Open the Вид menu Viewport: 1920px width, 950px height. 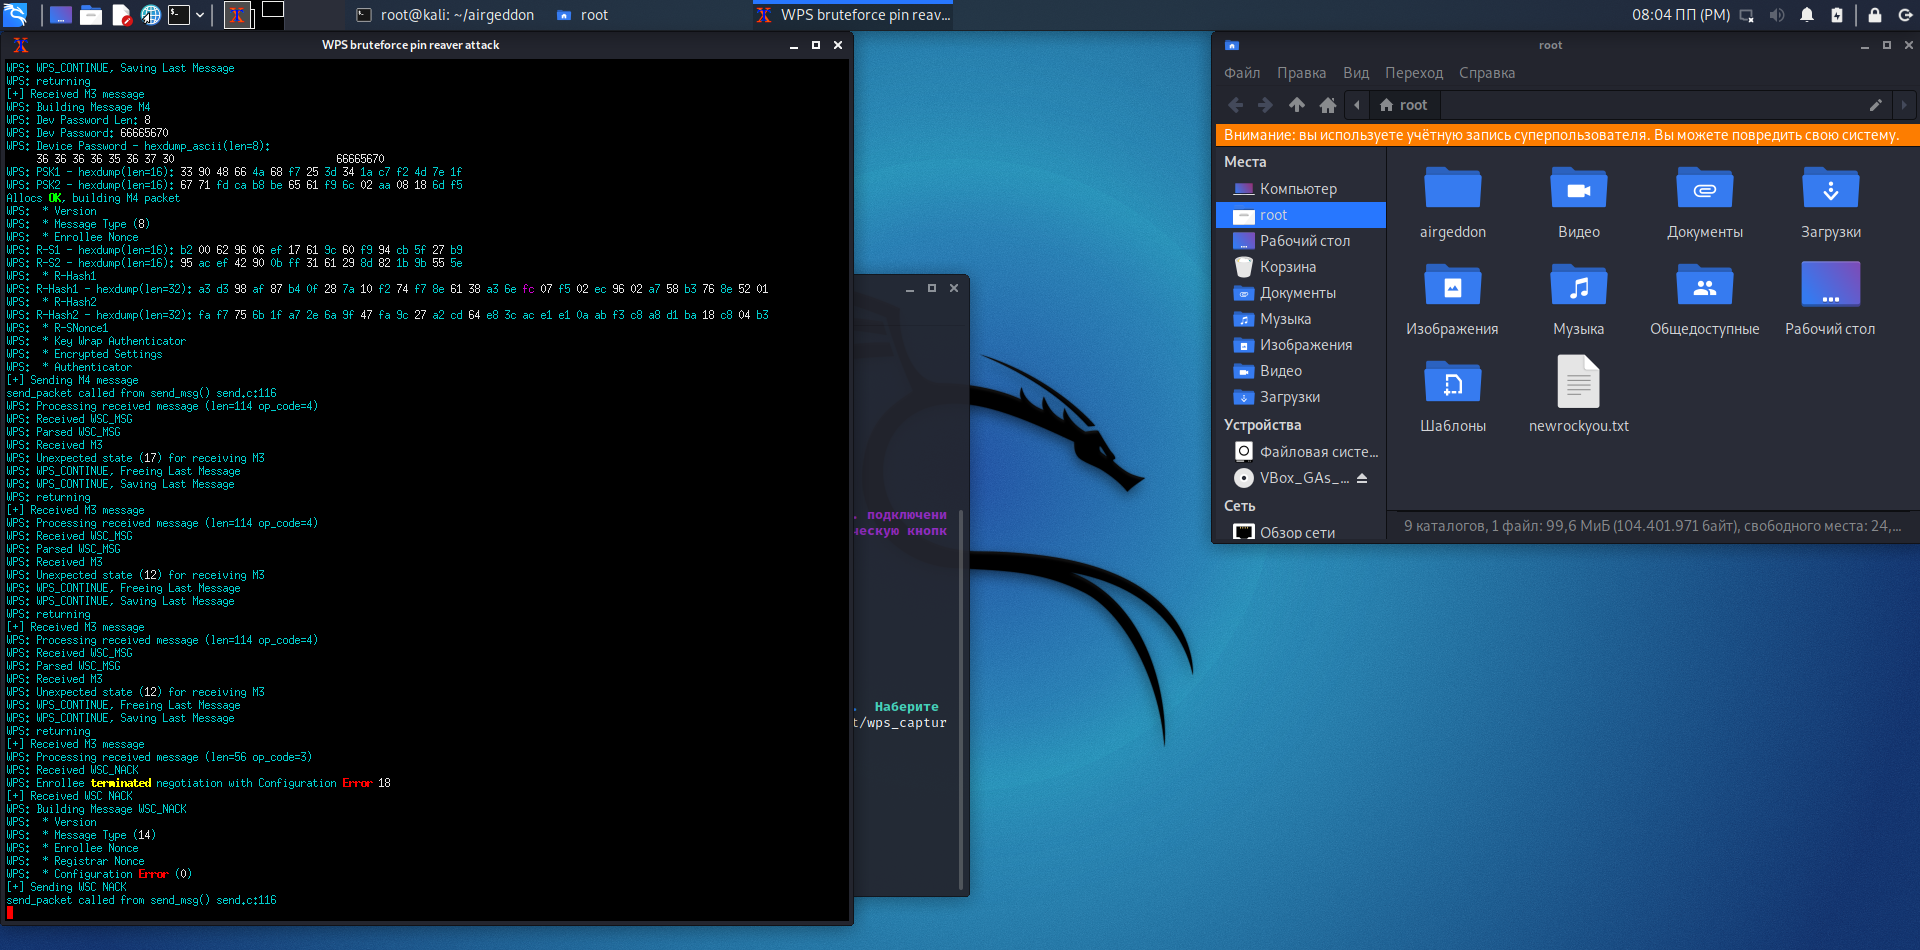[1356, 73]
